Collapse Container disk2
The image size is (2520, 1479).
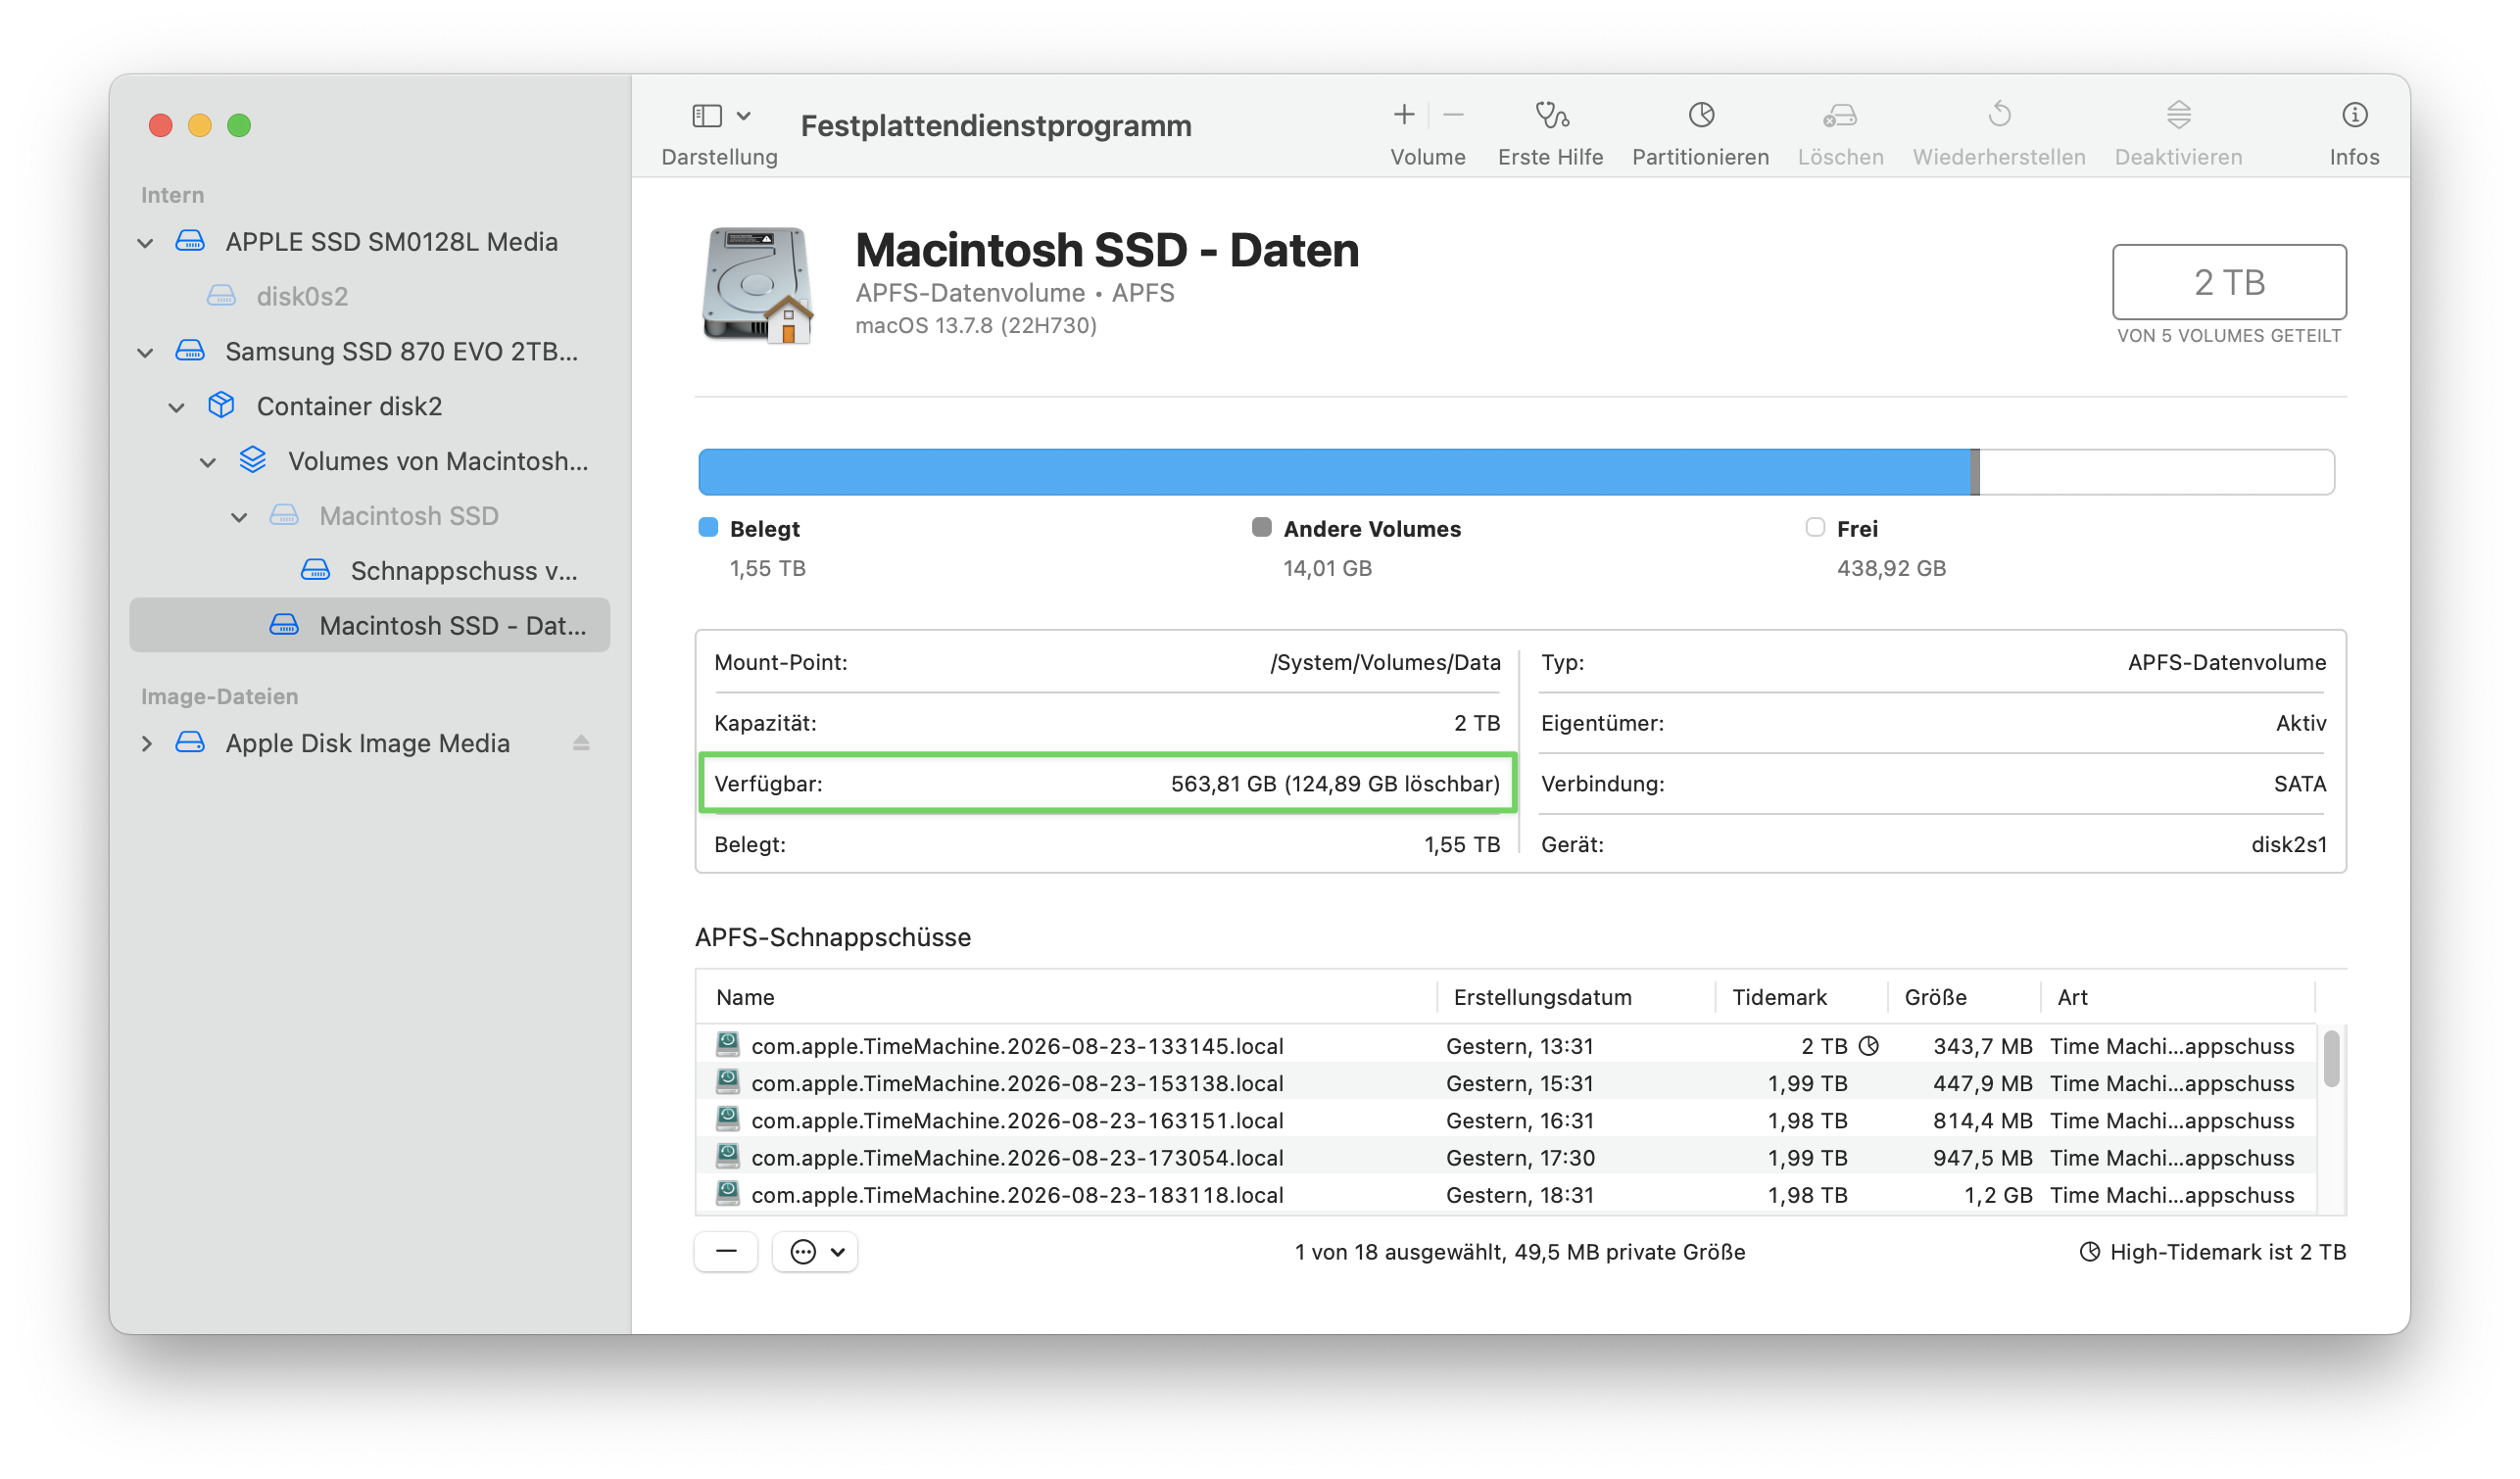tap(177, 407)
